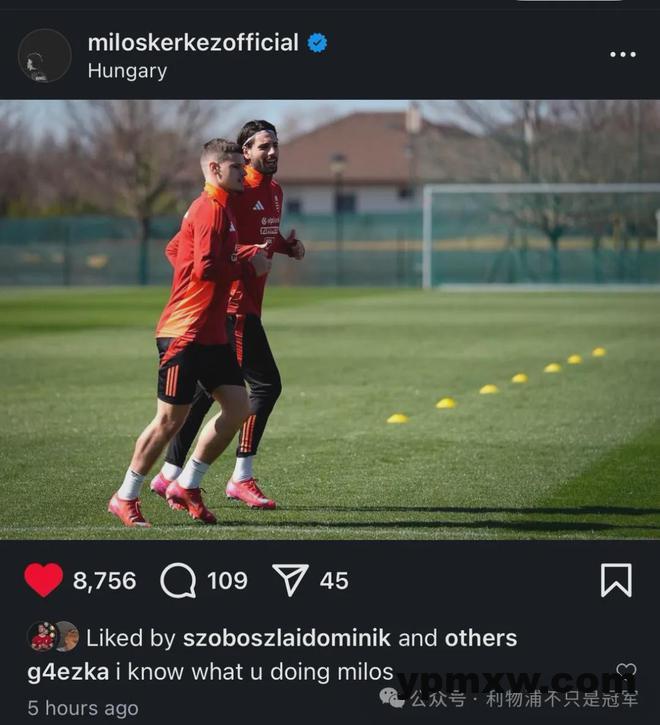Open the first liked-by avatar in red shirt
The height and width of the screenshot is (725, 660).
point(42,637)
